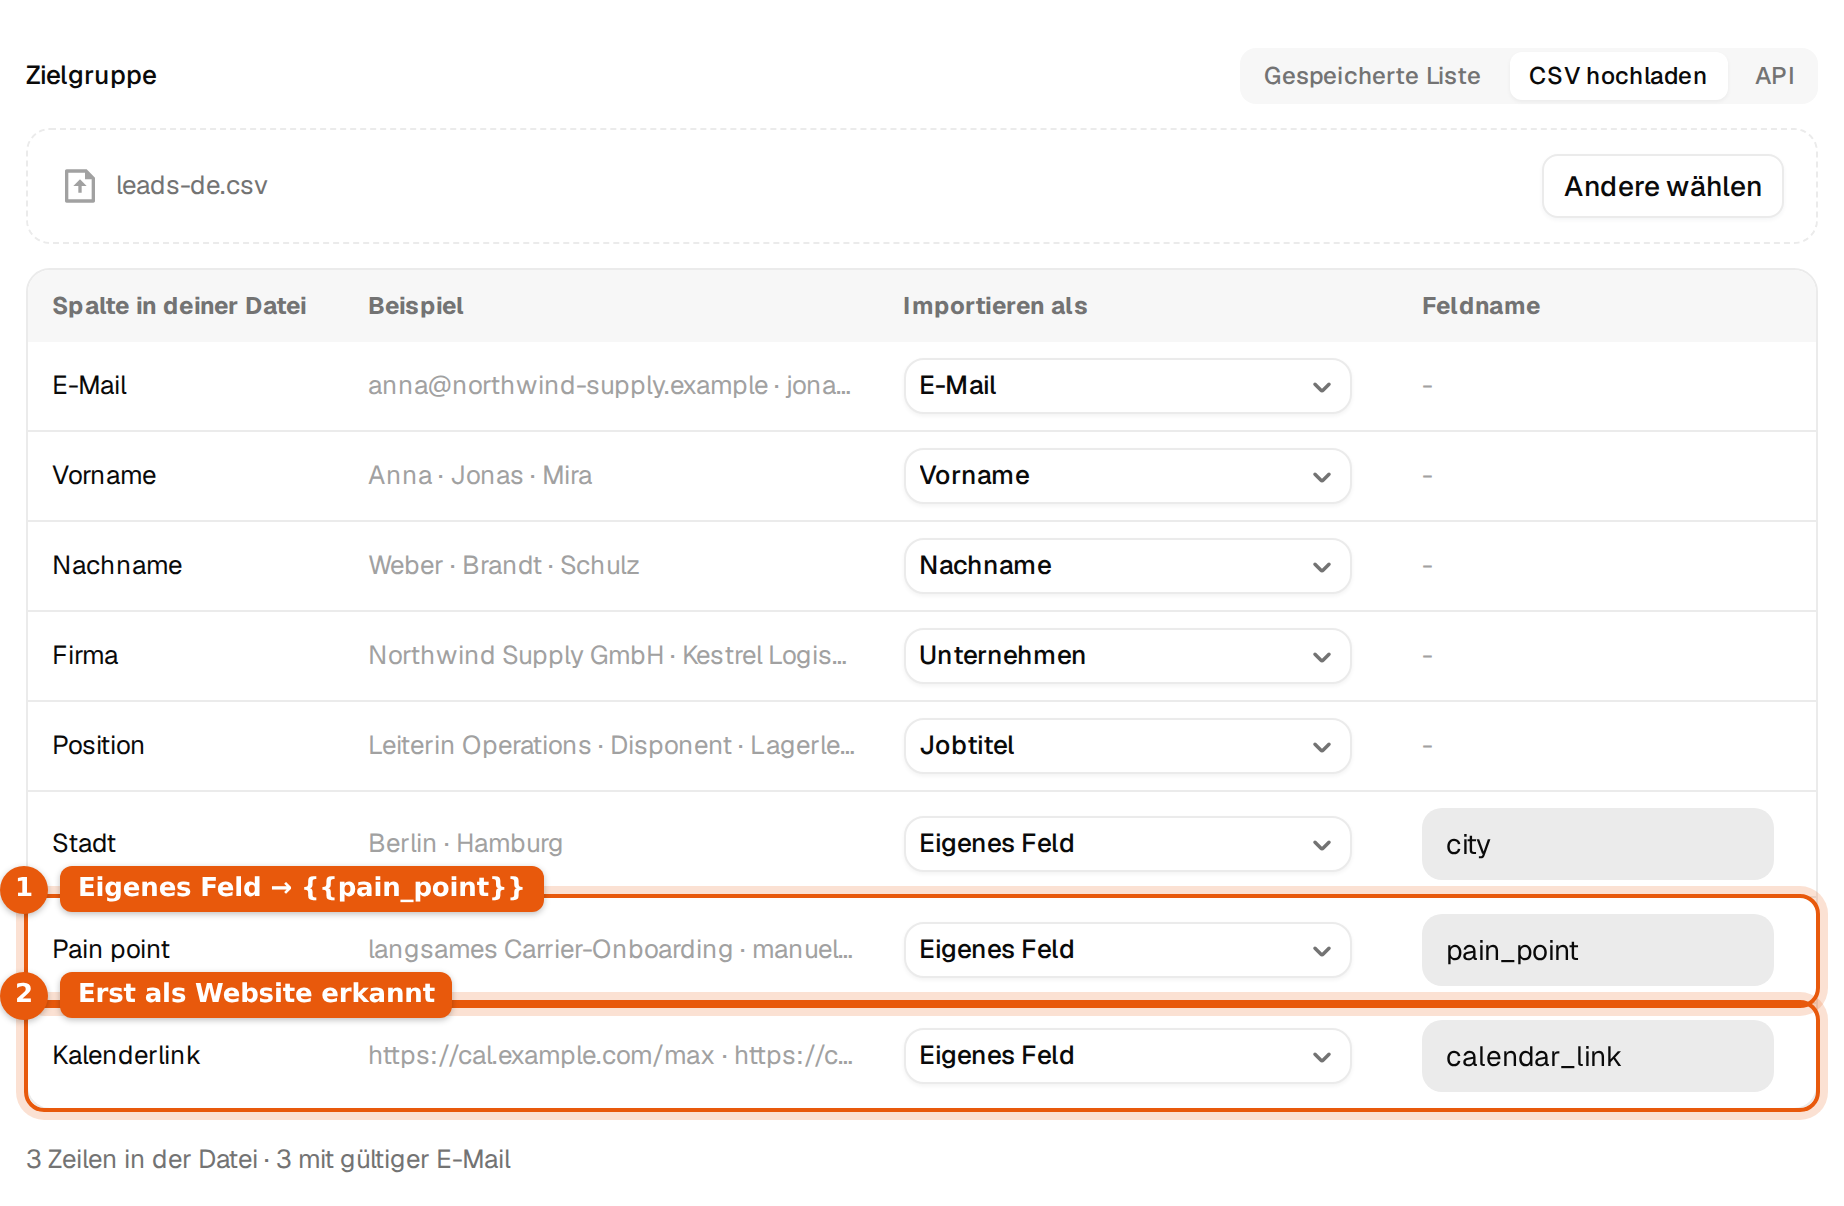The image size is (1844, 1206).
Task: Click the Firma column name
Action: pos(85,655)
